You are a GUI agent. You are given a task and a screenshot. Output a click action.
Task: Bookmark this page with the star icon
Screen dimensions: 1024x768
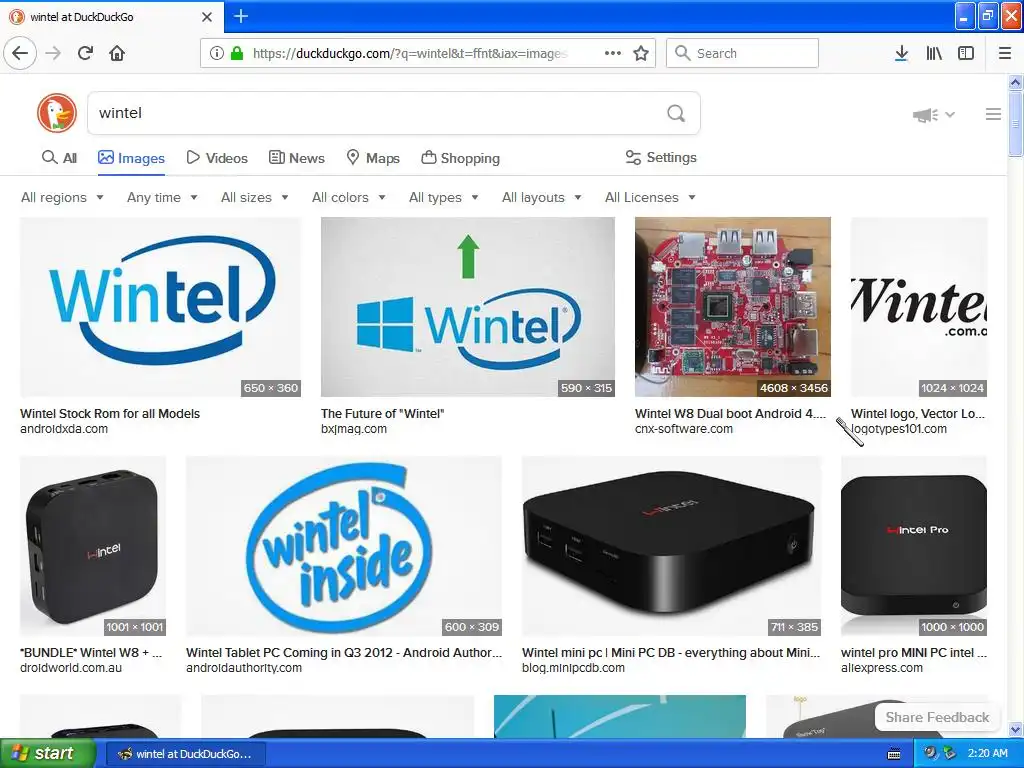tap(641, 53)
